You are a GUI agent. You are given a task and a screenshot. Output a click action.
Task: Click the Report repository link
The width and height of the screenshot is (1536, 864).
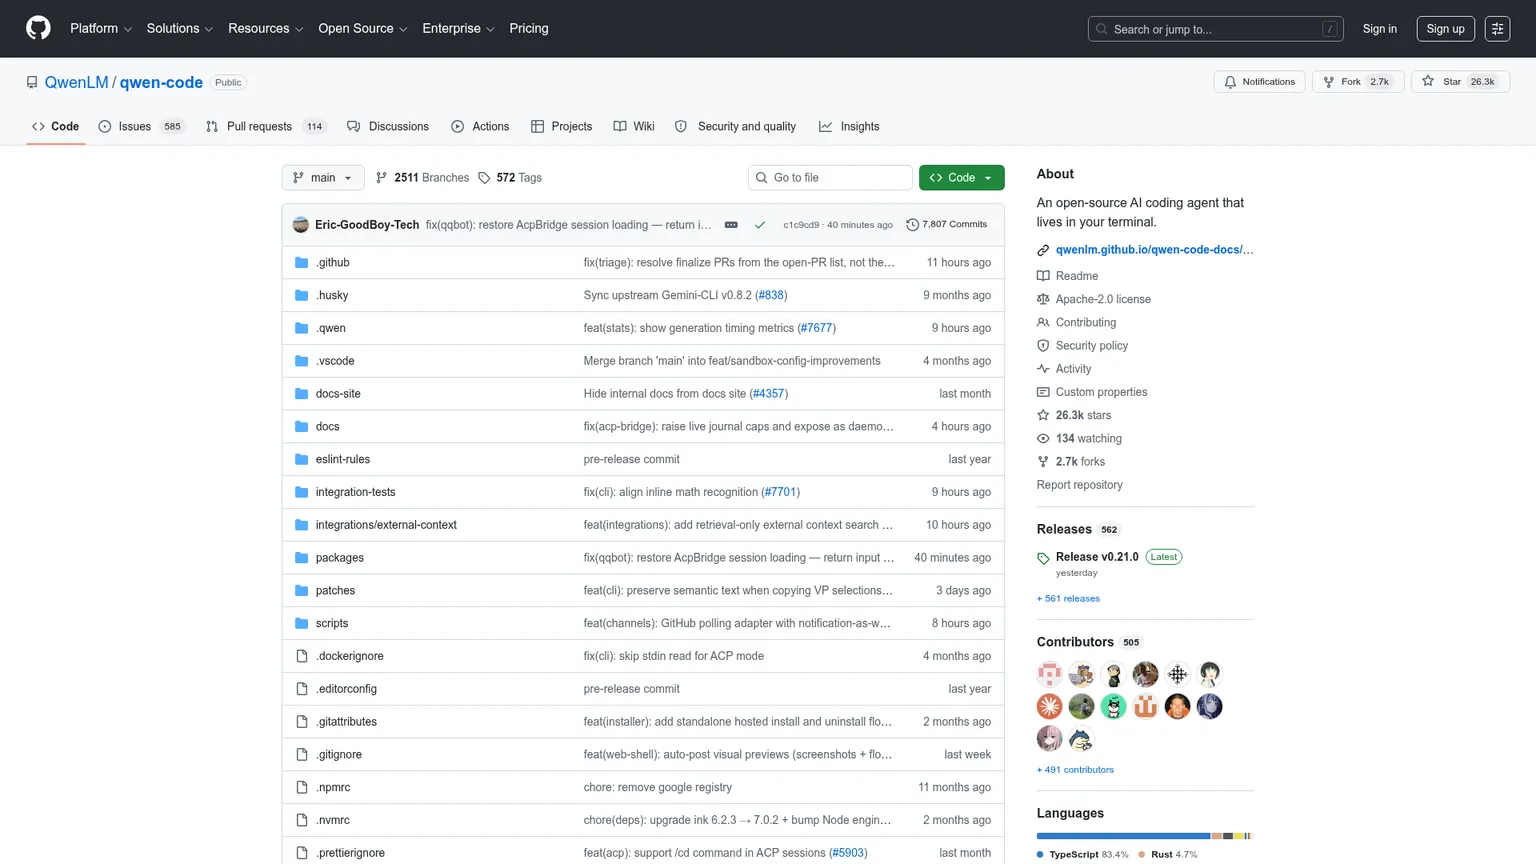(1079, 485)
